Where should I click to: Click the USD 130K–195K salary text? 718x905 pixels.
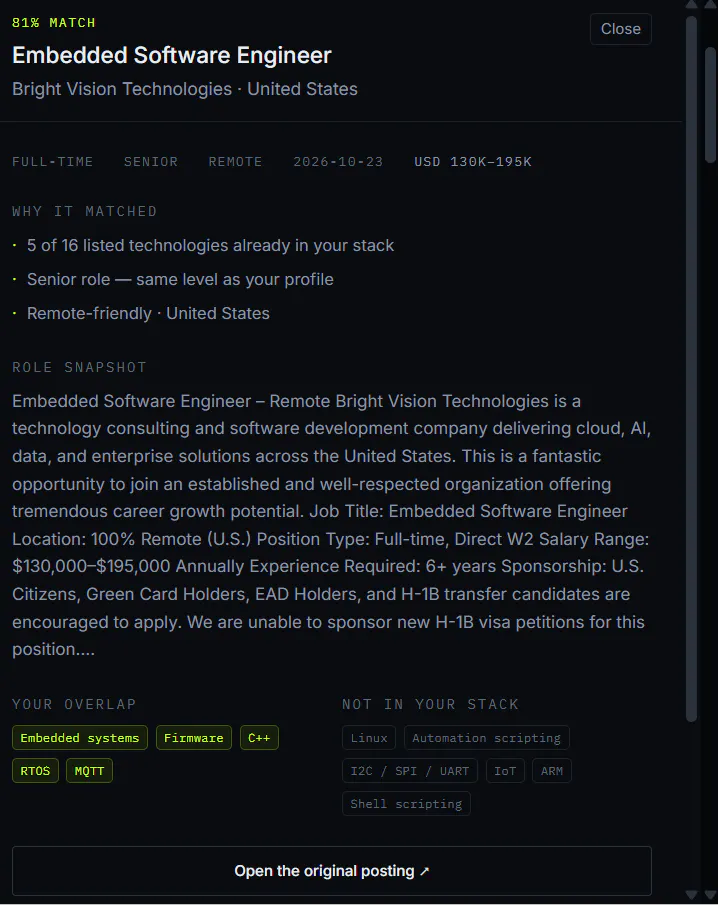tap(473, 162)
